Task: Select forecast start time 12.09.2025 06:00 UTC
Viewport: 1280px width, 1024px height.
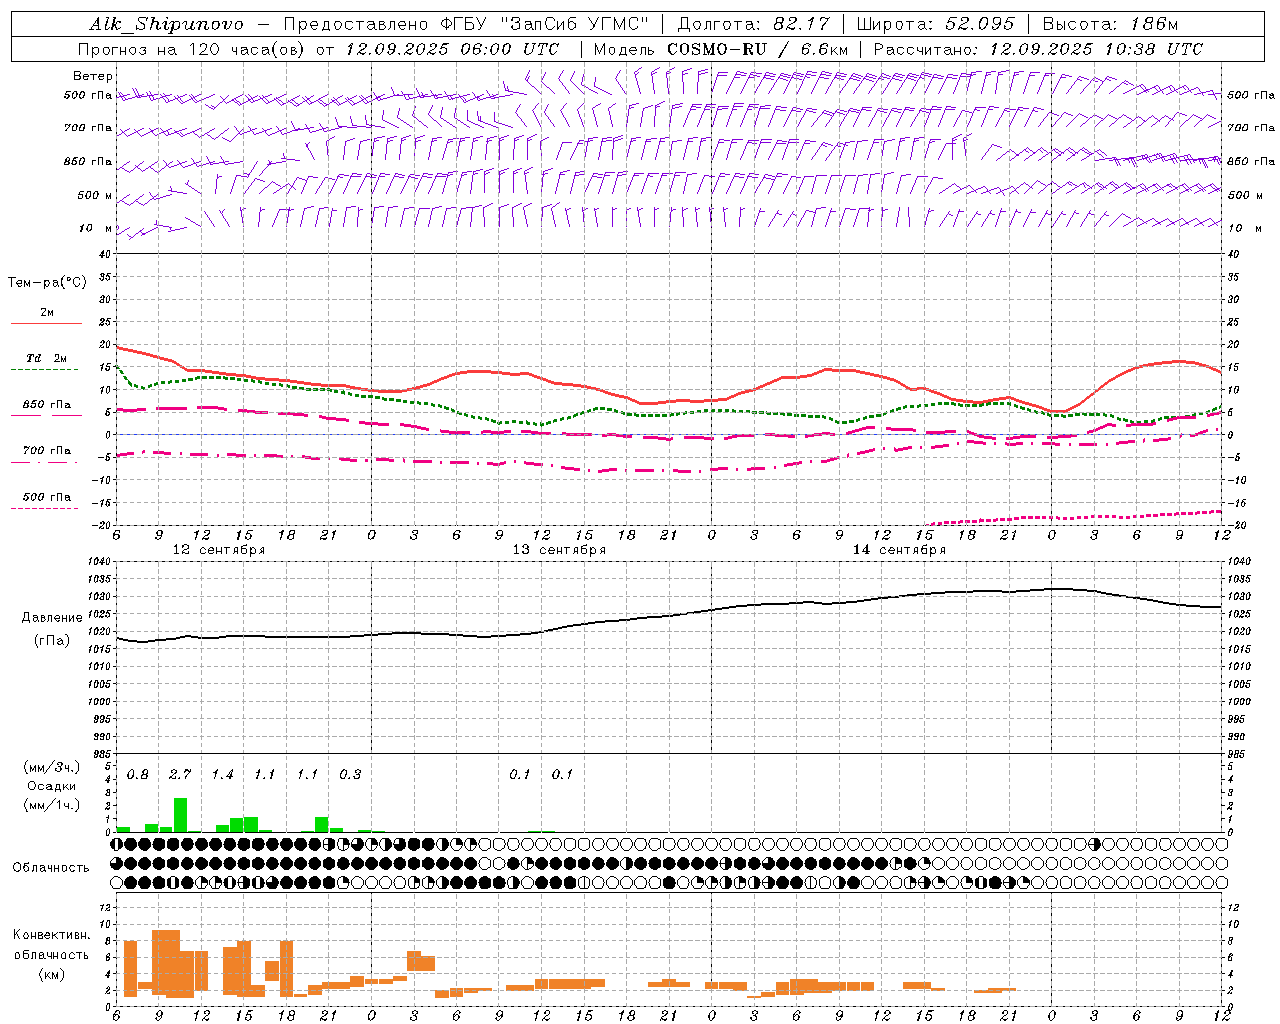Action: (452, 49)
